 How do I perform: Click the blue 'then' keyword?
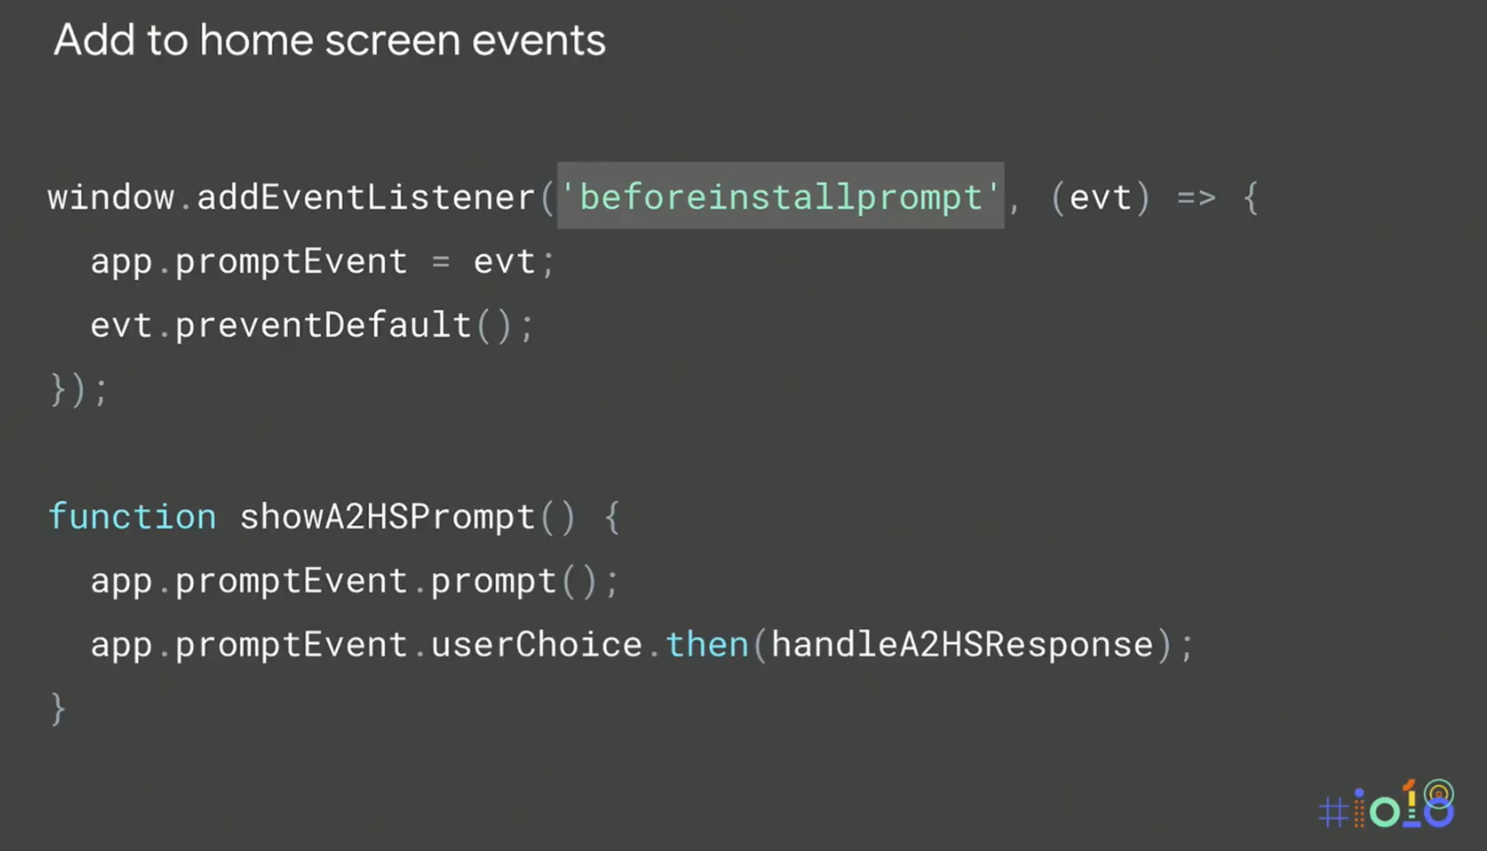(707, 645)
